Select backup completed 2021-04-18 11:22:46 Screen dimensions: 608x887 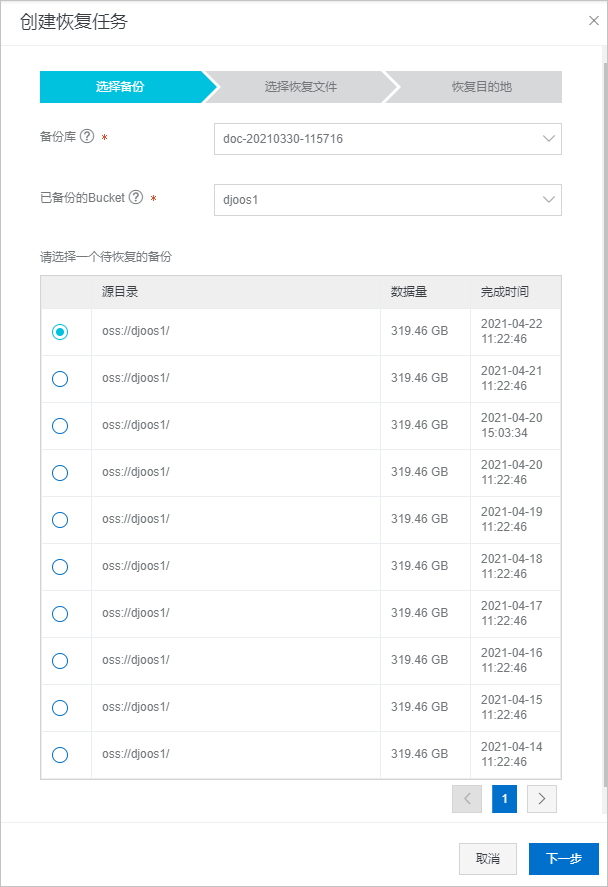click(x=60, y=566)
